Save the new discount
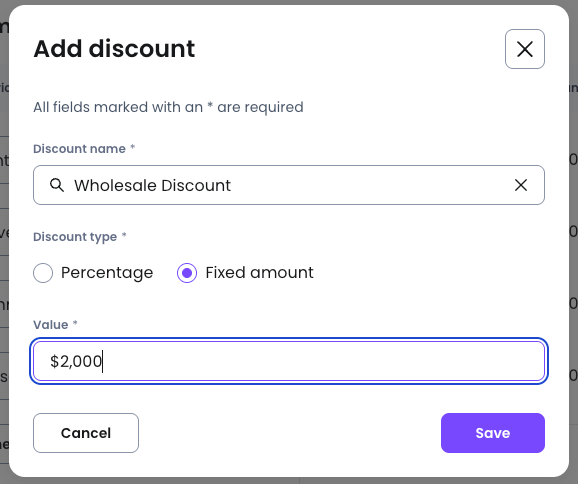This screenshot has height=484, width=578. (x=492, y=433)
